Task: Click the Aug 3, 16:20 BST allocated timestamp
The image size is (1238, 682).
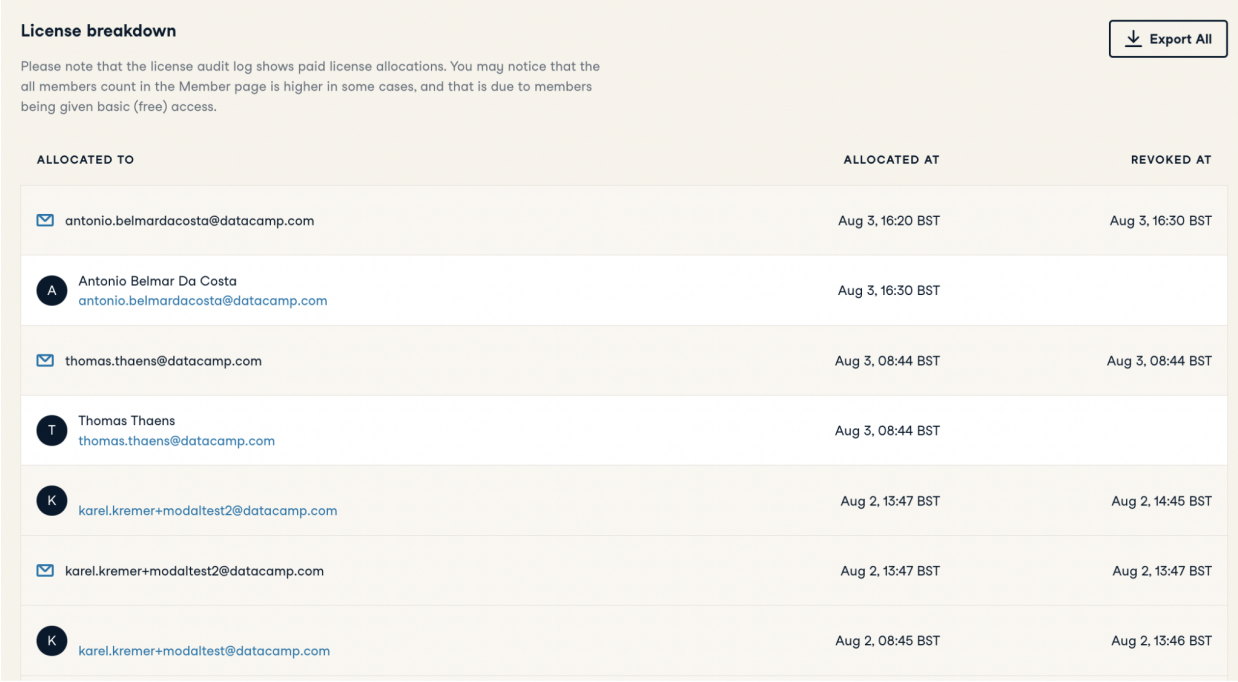Action: [888, 221]
